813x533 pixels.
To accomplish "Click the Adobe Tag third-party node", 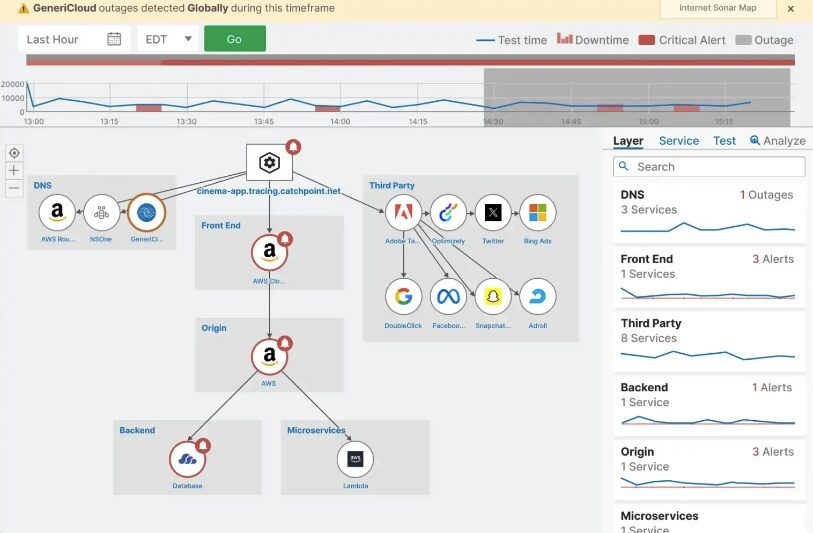I will pos(403,212).
